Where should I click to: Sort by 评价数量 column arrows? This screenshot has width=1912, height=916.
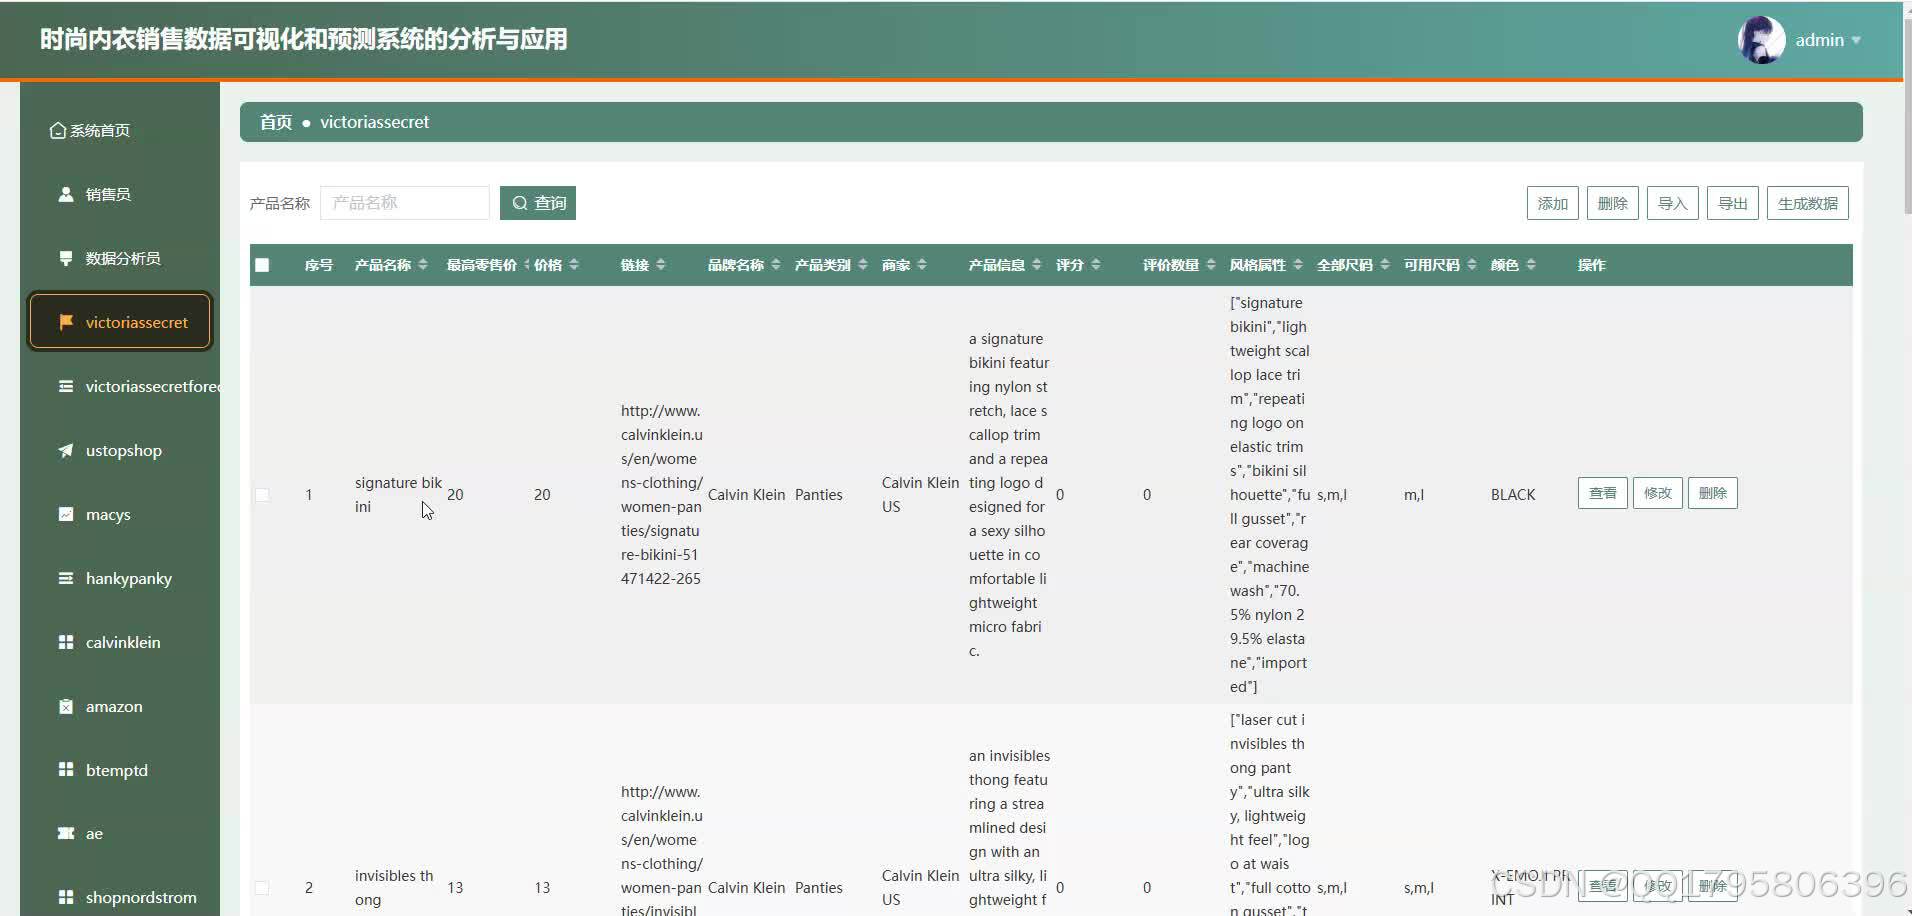pos(1211,264)
